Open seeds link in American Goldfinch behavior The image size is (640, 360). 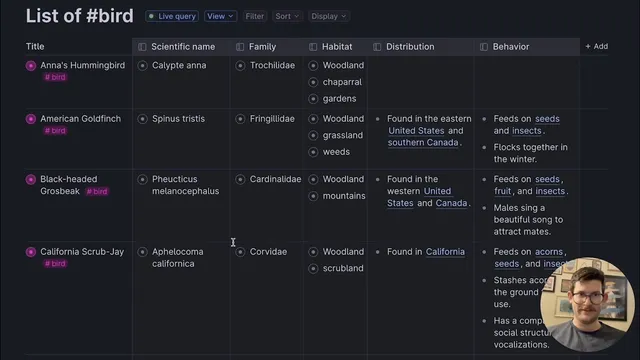tap(547, 119)
